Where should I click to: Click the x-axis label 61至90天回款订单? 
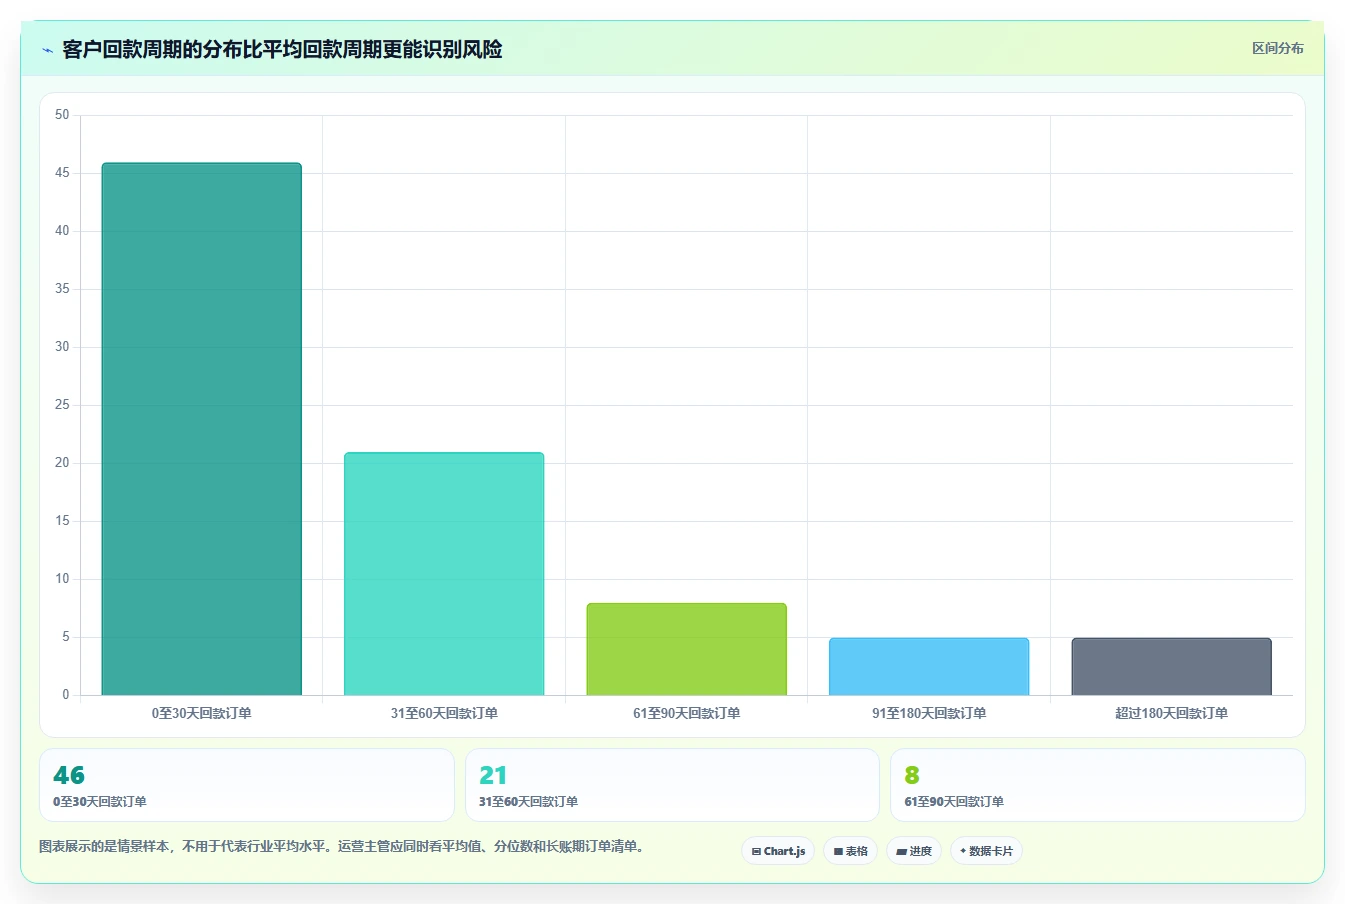coord(686,713)
